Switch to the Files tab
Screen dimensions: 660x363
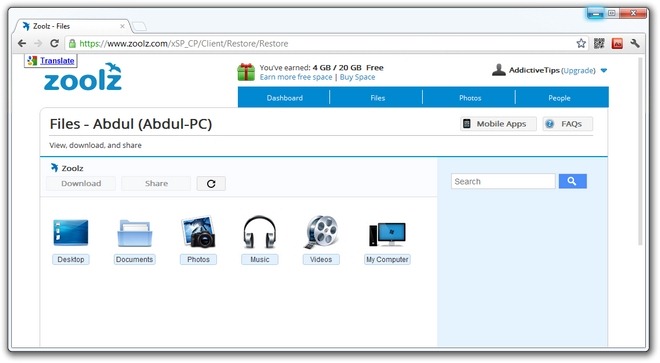tap(377, 98)
